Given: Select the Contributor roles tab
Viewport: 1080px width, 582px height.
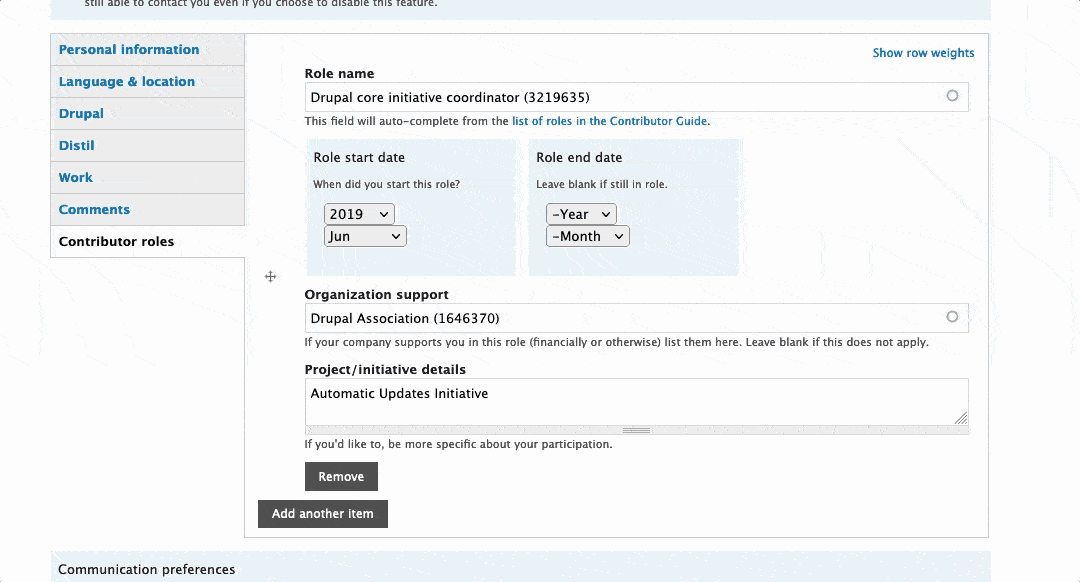Looking at the screenshot, I should (x=116, y=242).
